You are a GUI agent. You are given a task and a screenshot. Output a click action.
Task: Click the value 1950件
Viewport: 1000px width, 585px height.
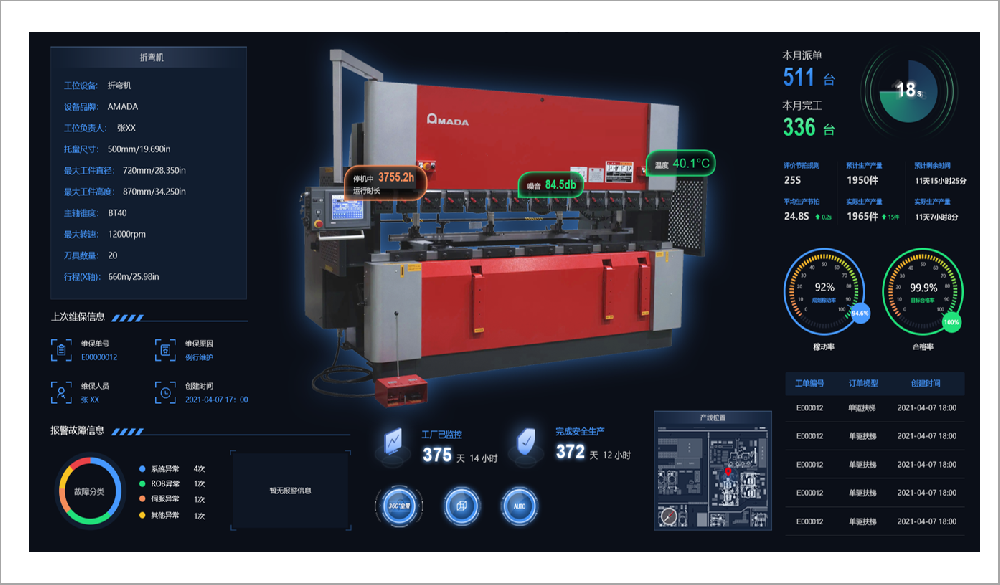coord(862,181)
